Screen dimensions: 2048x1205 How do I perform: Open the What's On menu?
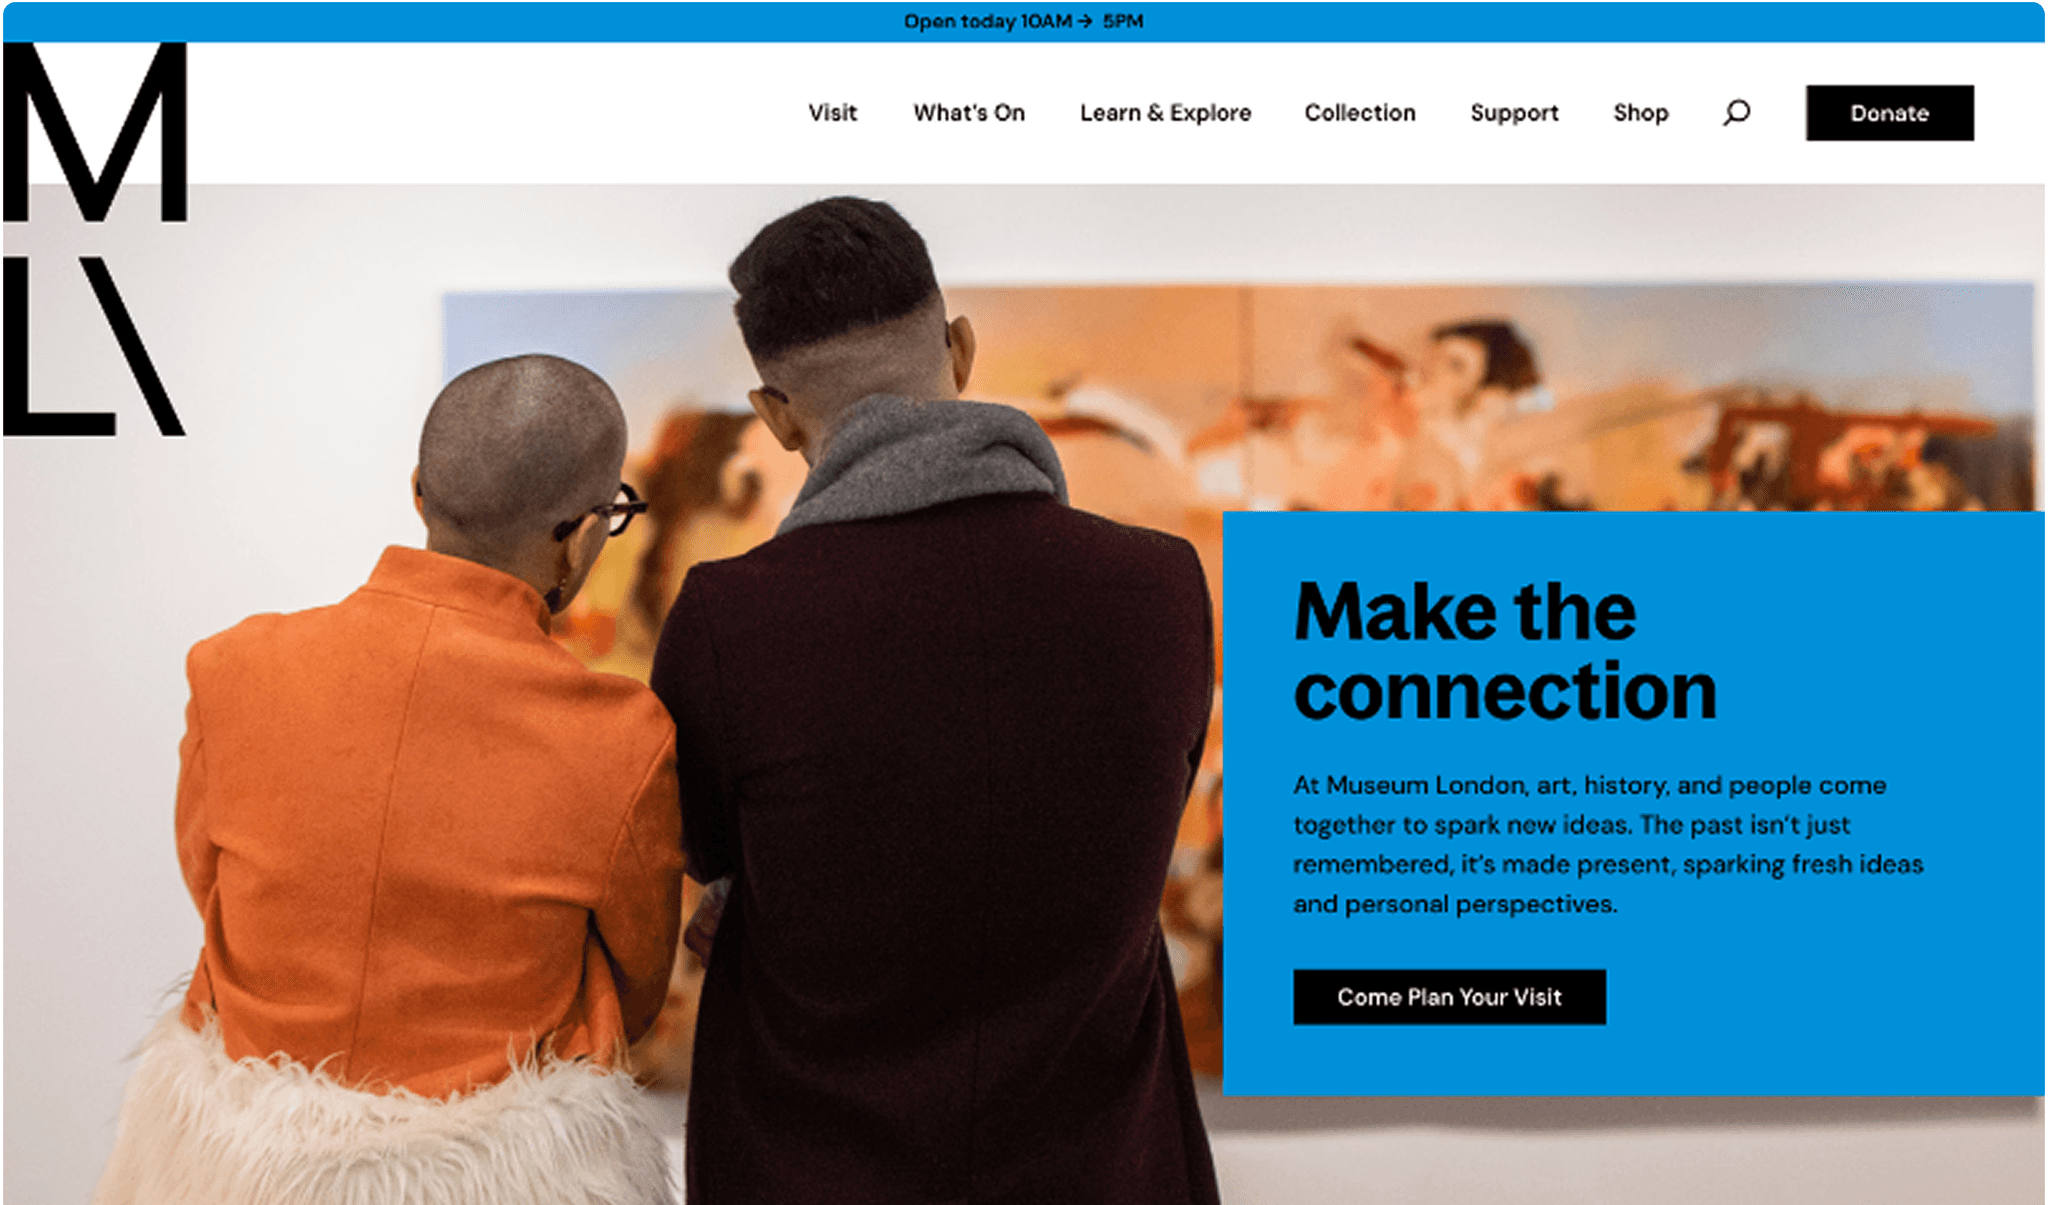click(x=968, y=113)
